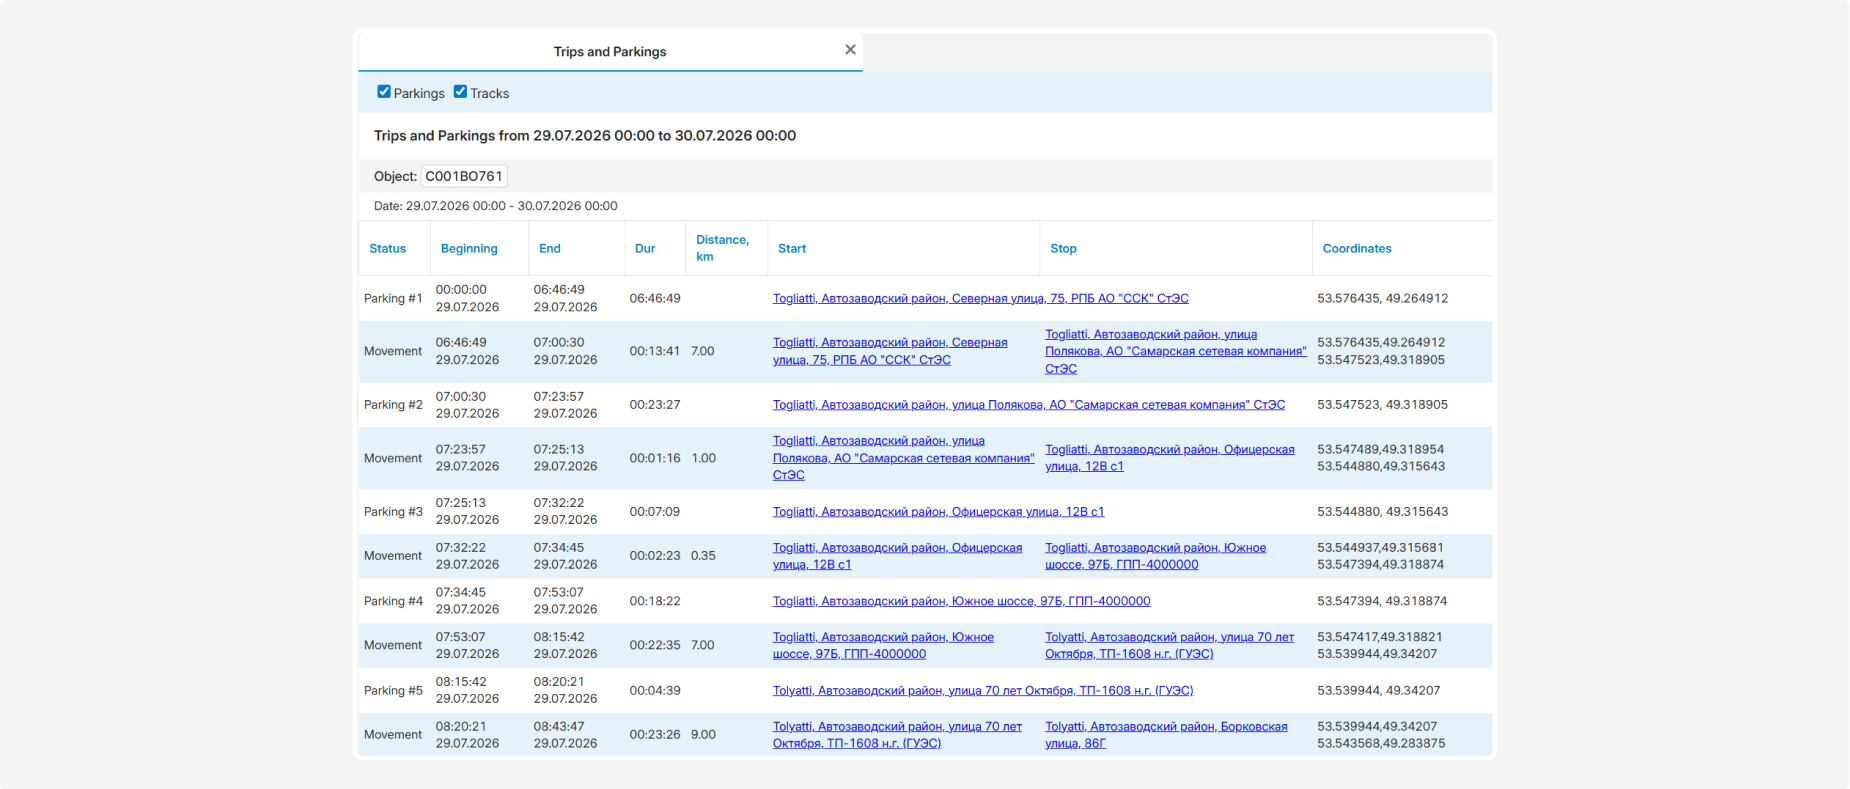The width and height of the screenshot is (1850, 789).
Task: Open start link of movement beginning 06:46:49
Action: pos(890,351)
